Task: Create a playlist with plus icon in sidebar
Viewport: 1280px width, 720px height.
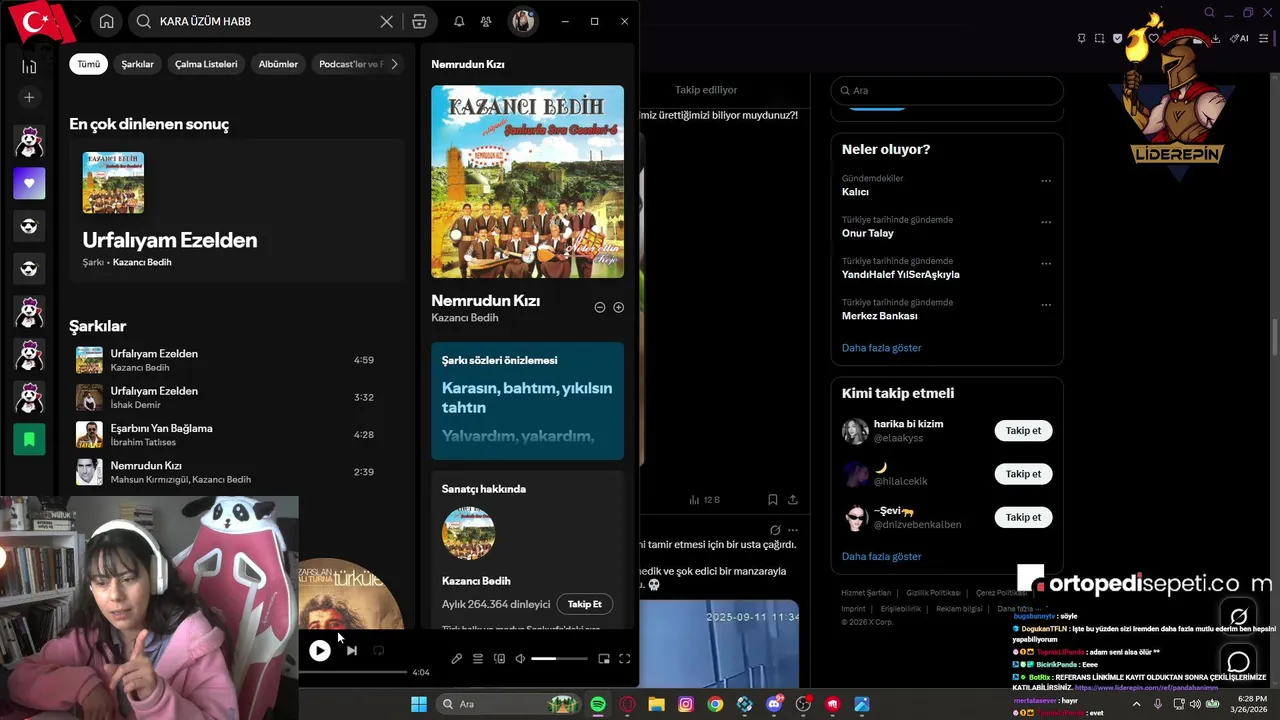Action: click(29, 97)
